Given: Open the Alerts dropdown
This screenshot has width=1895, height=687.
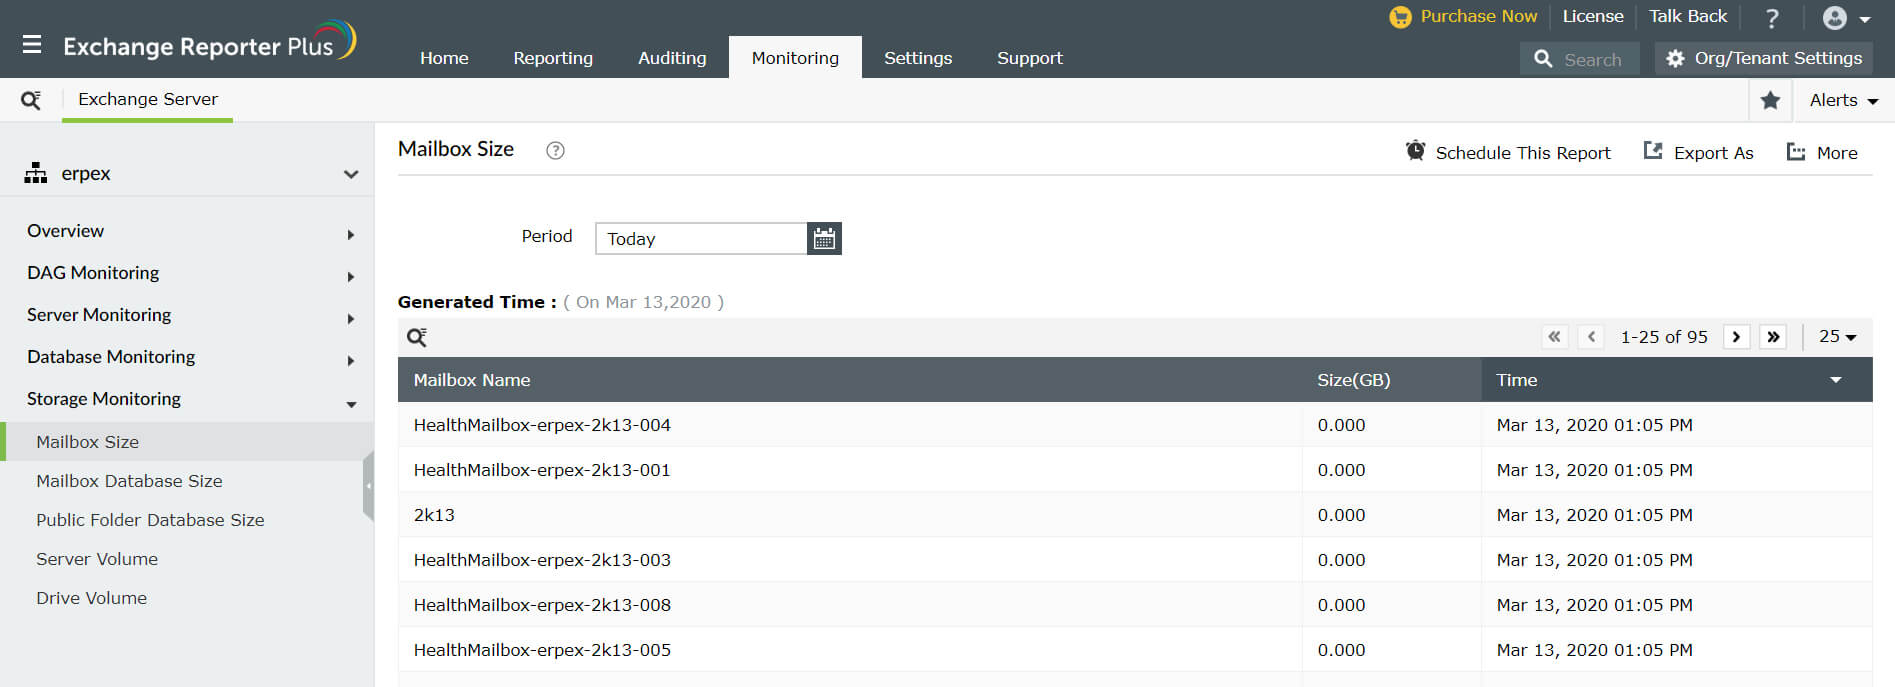Looking at the screenshot, I should 1844,100.
